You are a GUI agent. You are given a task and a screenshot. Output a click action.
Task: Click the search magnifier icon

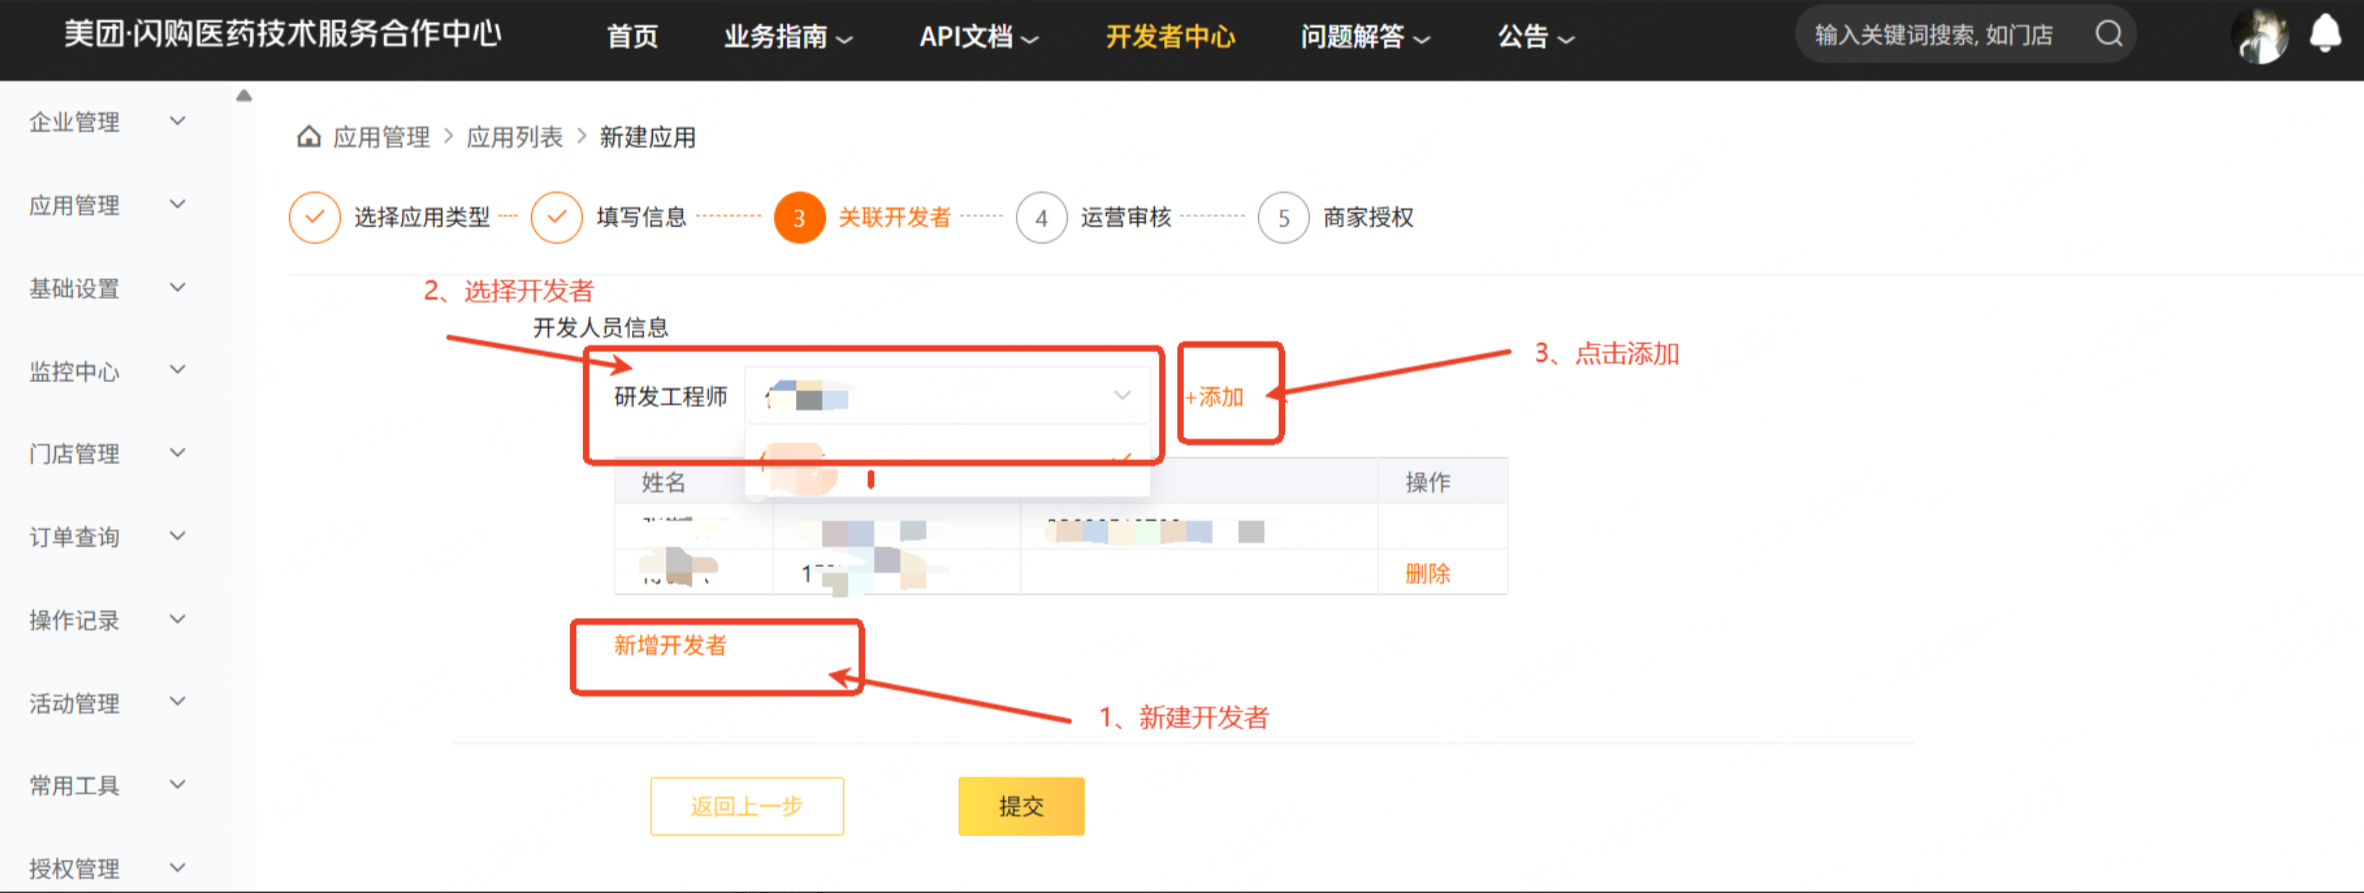2109,35
